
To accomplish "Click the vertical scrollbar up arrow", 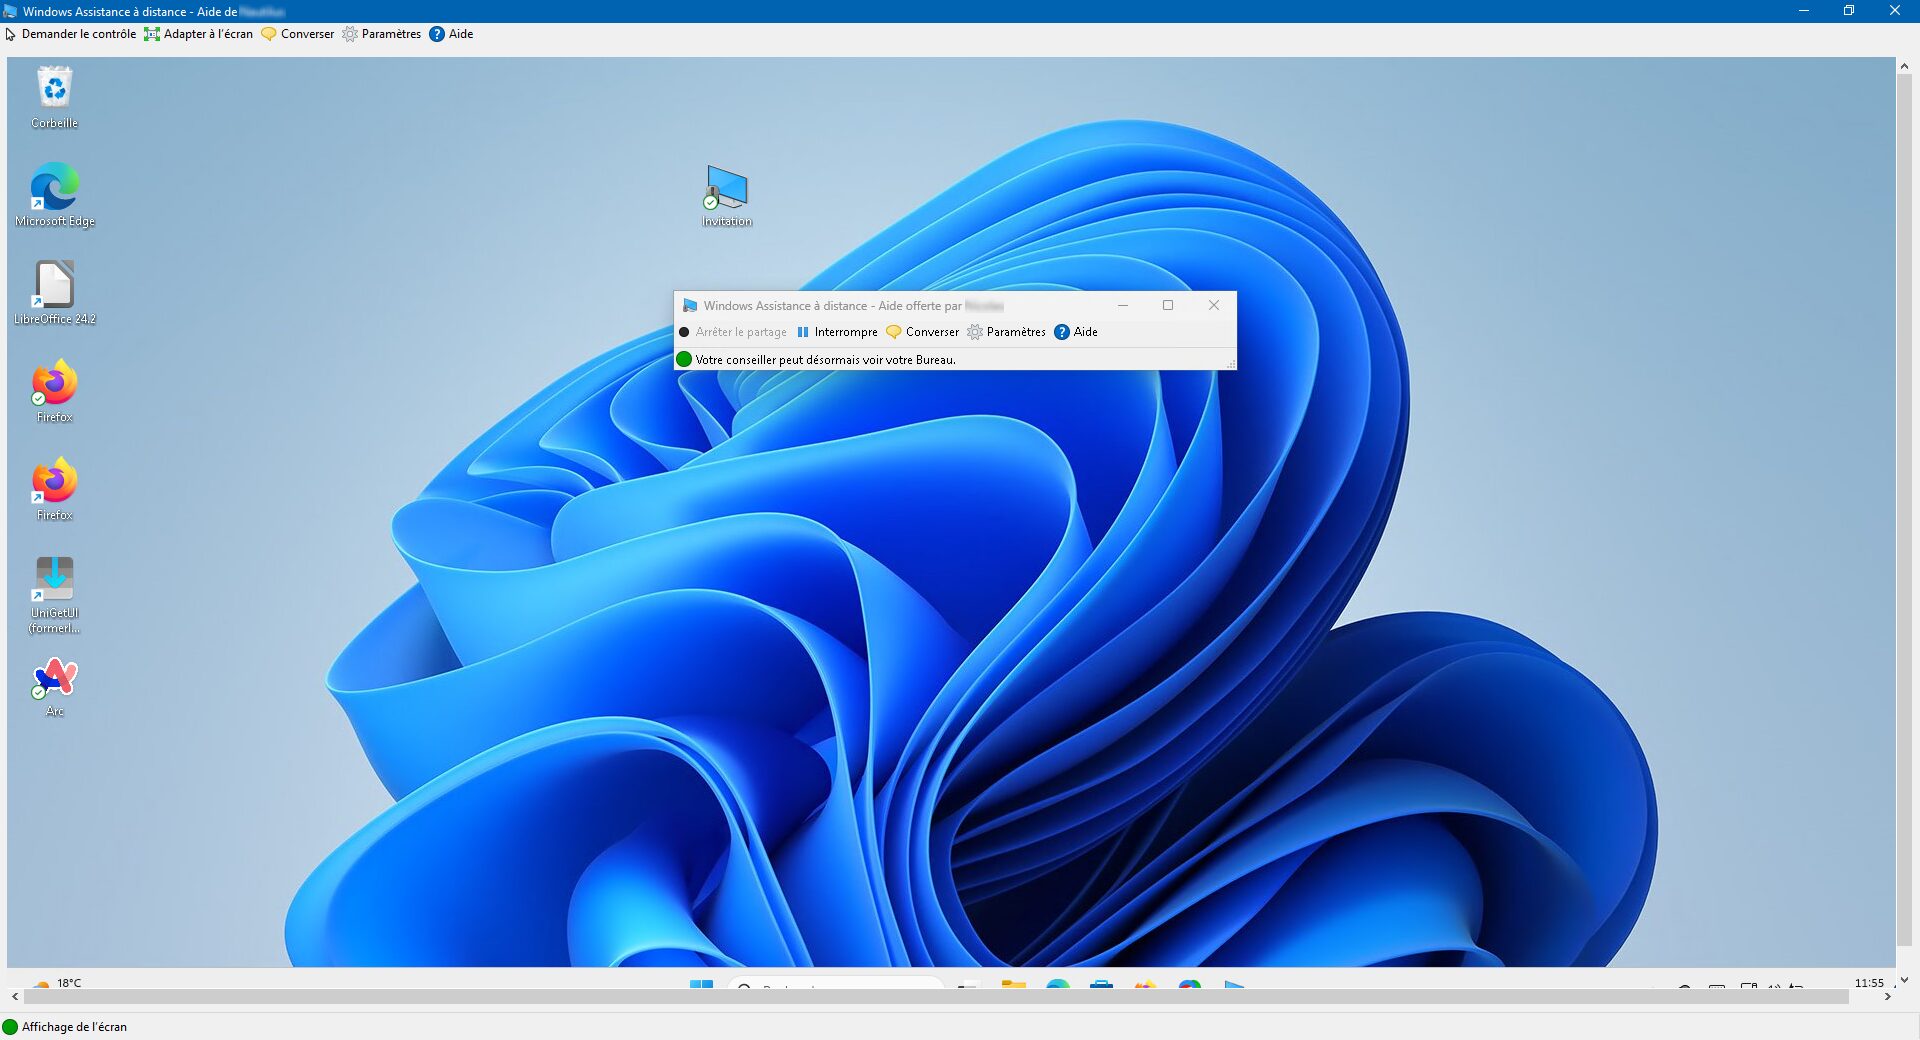I will pos(1904,66).
